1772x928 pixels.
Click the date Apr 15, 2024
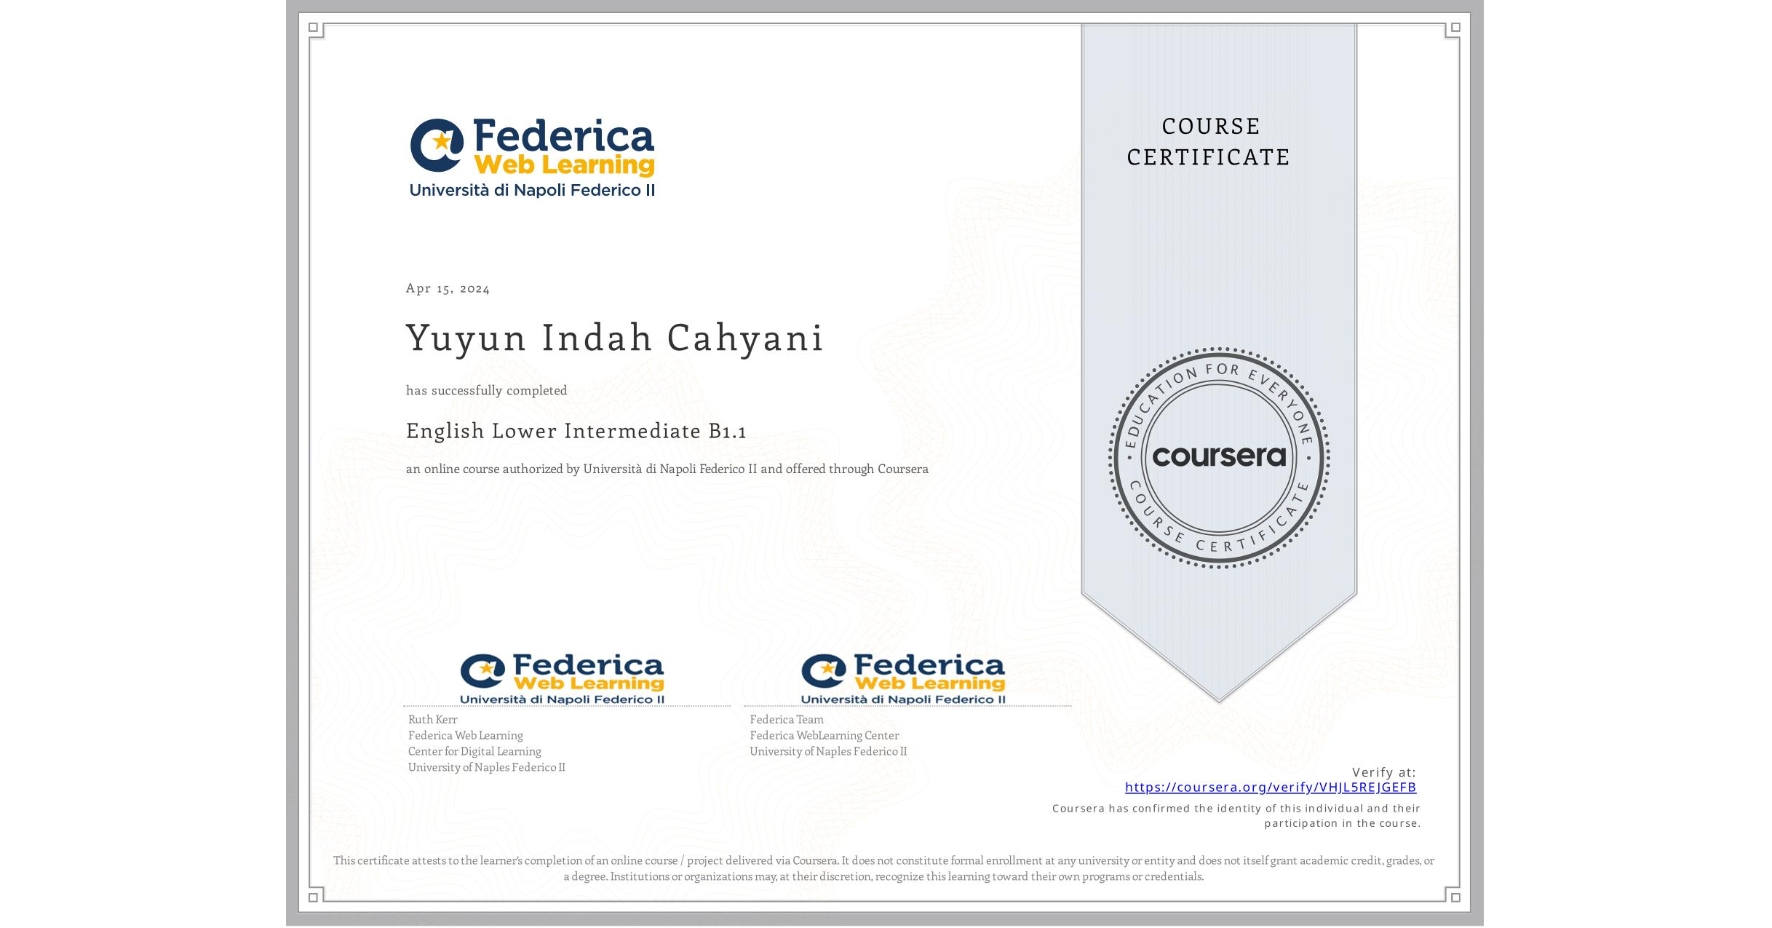[x=447, y=288]
